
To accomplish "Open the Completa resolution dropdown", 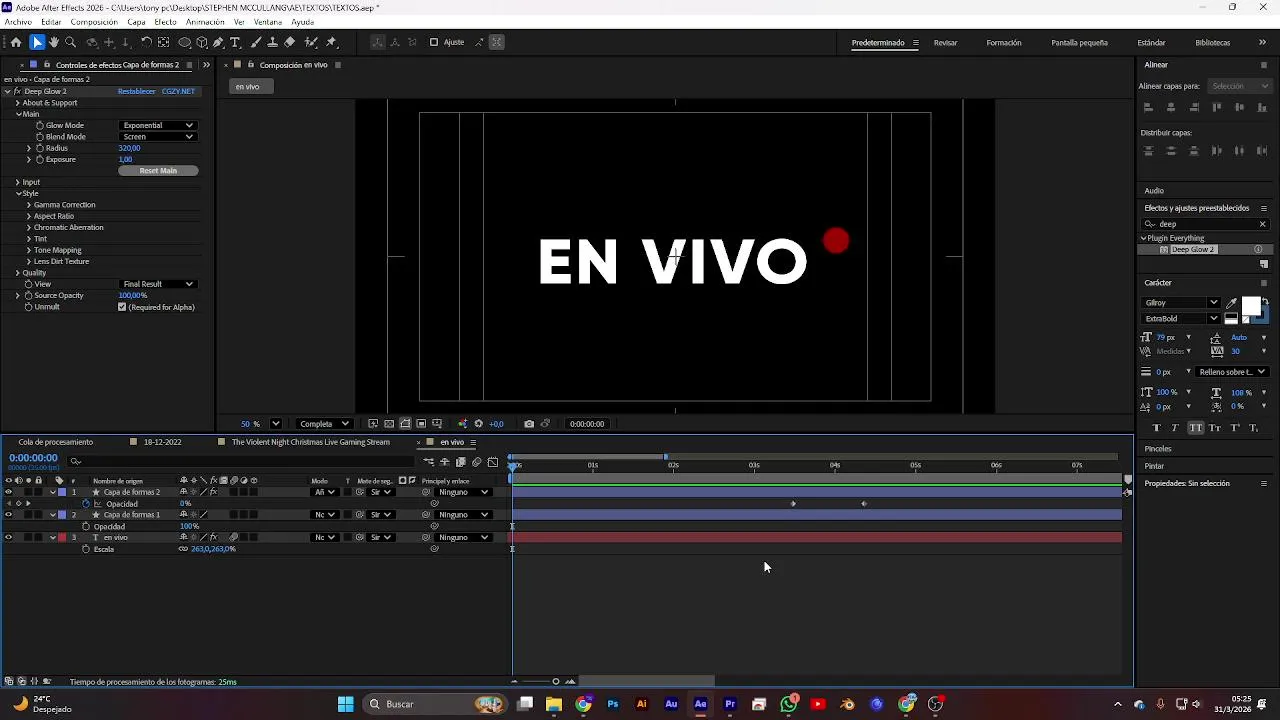I will (x=324, y=424).
